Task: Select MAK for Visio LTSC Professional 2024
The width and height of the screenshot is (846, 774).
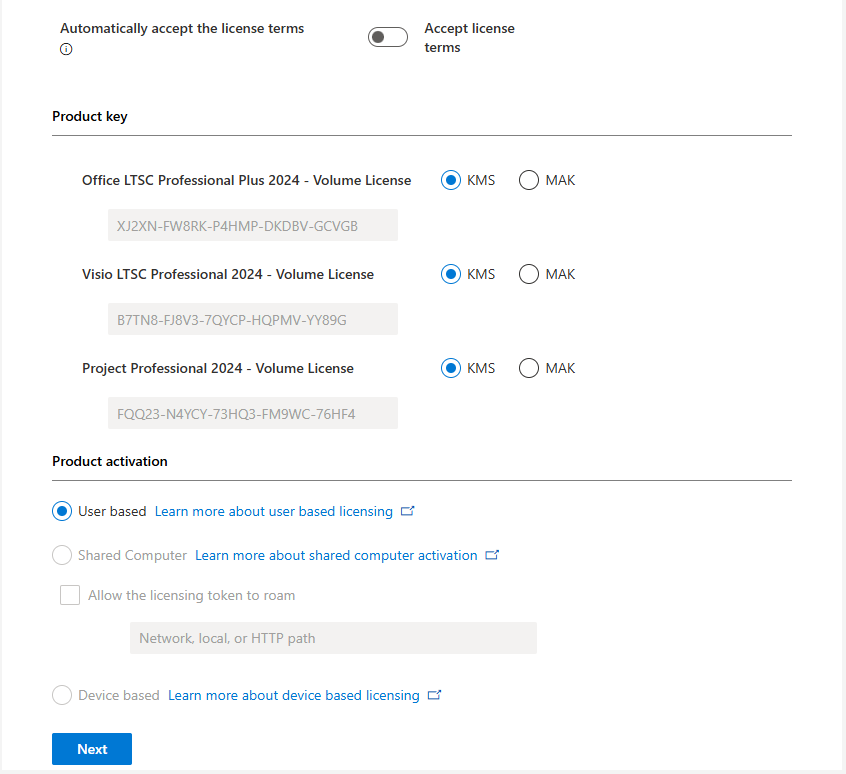Action: click(529, 274)
